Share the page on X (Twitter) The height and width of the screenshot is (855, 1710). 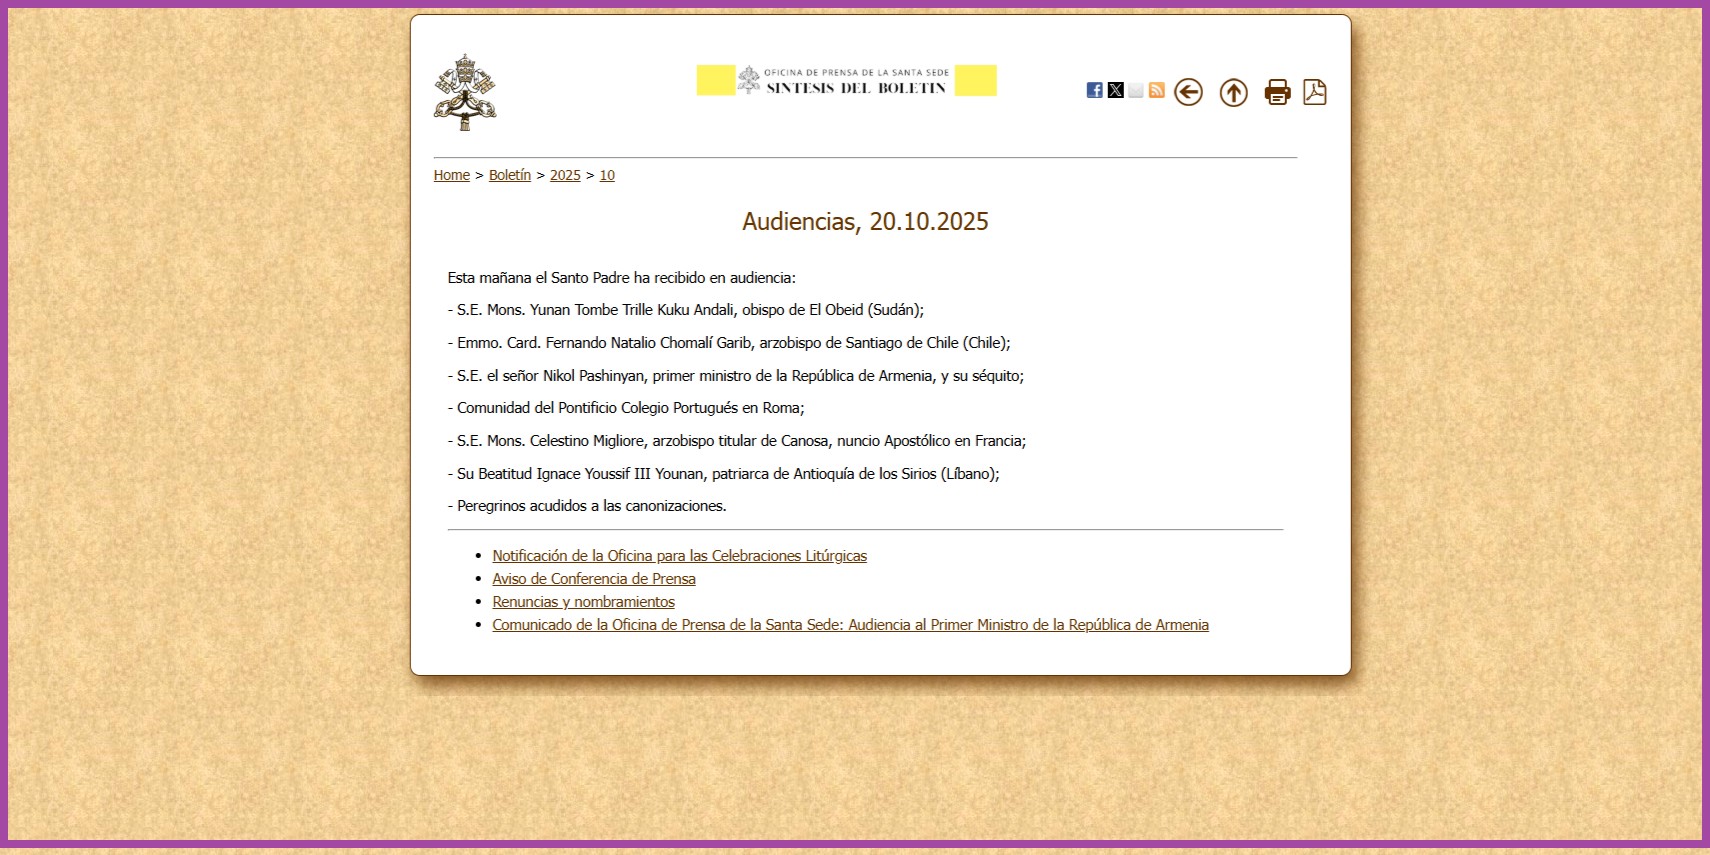(x=1116, y=90)
